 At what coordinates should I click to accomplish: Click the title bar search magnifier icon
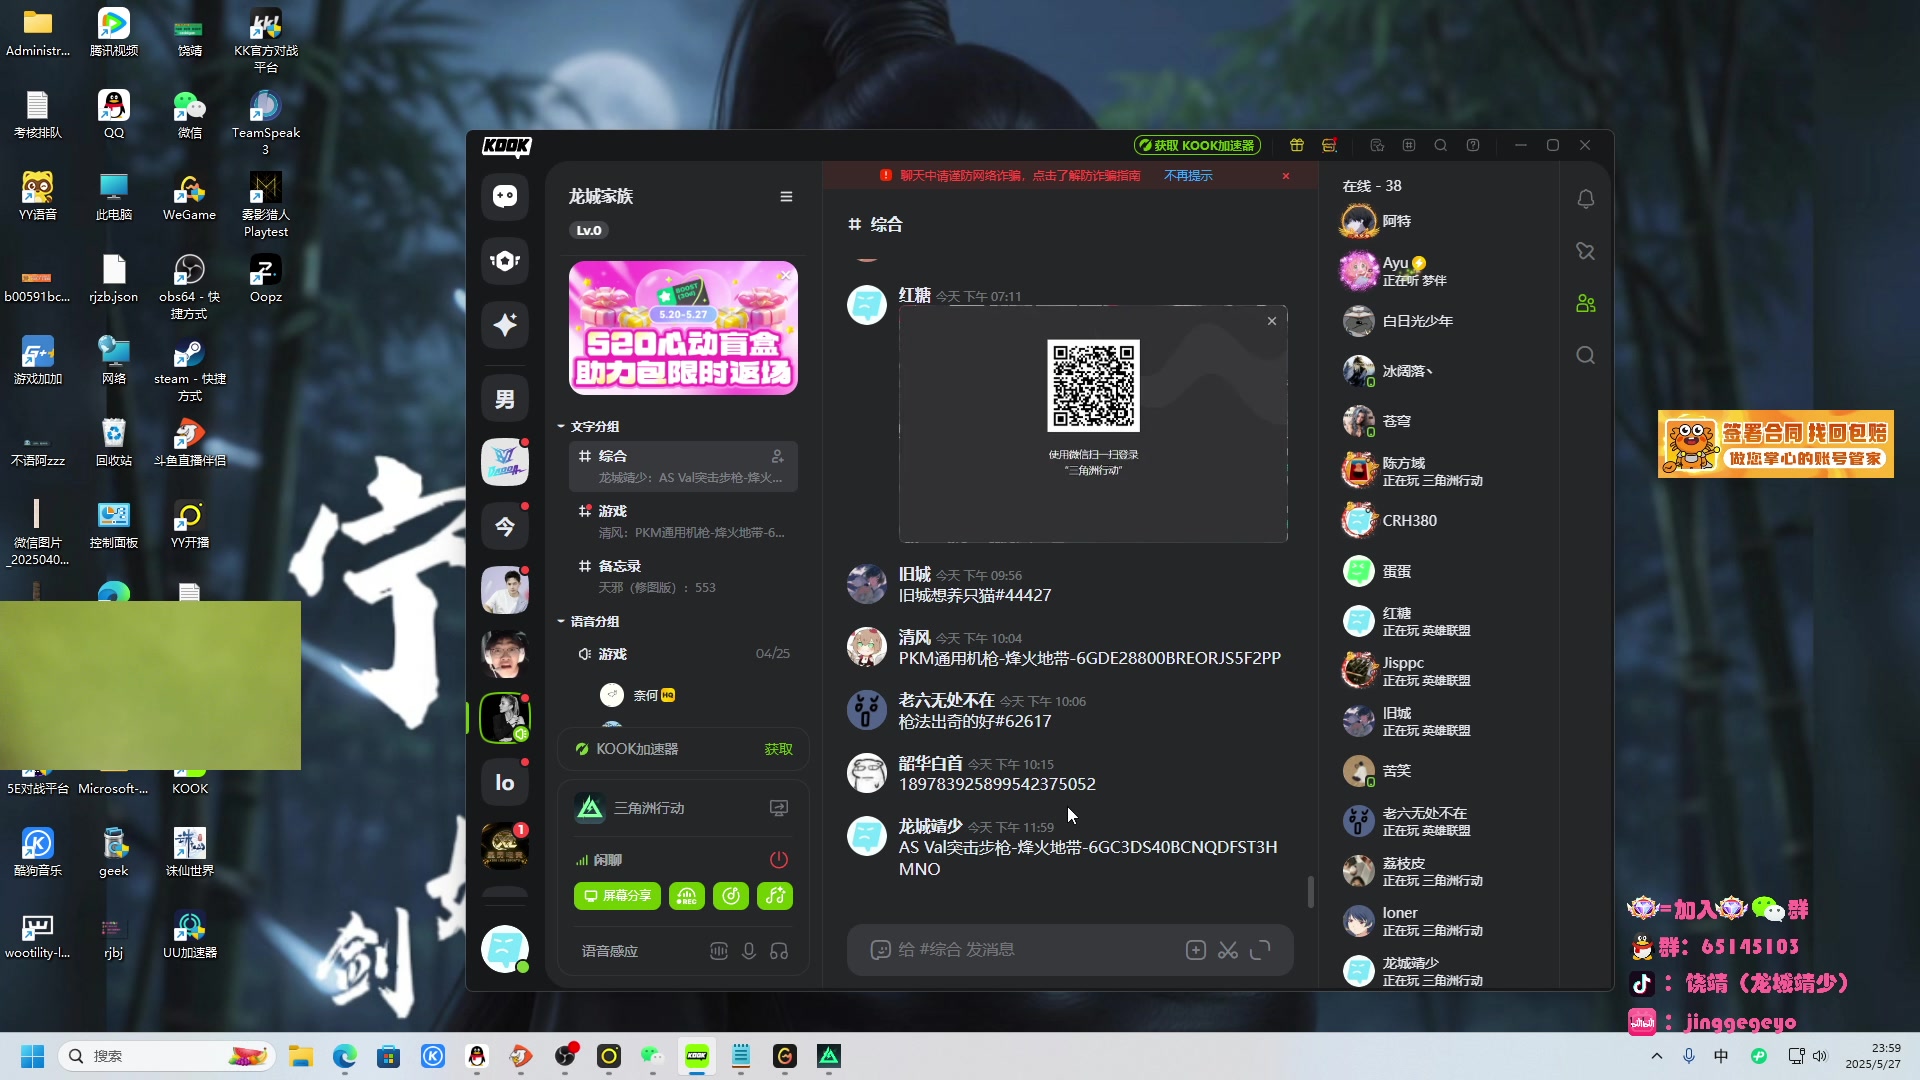click(1441, 145)
